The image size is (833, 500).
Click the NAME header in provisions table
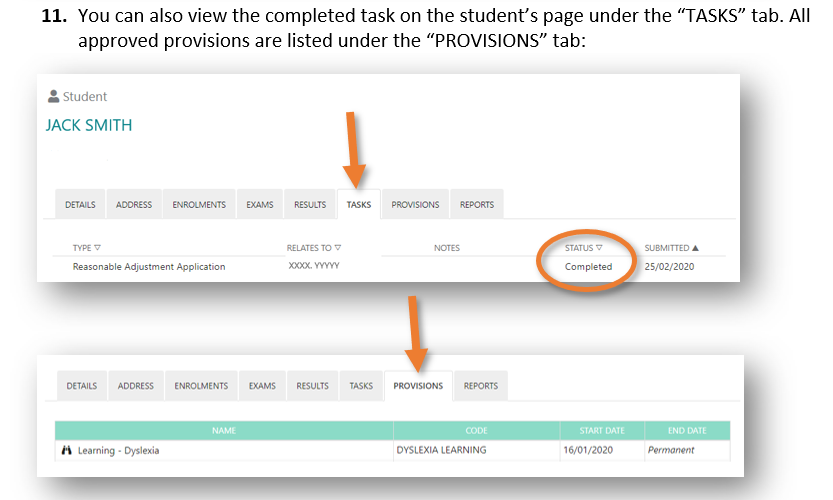click(x=224, y=431)
